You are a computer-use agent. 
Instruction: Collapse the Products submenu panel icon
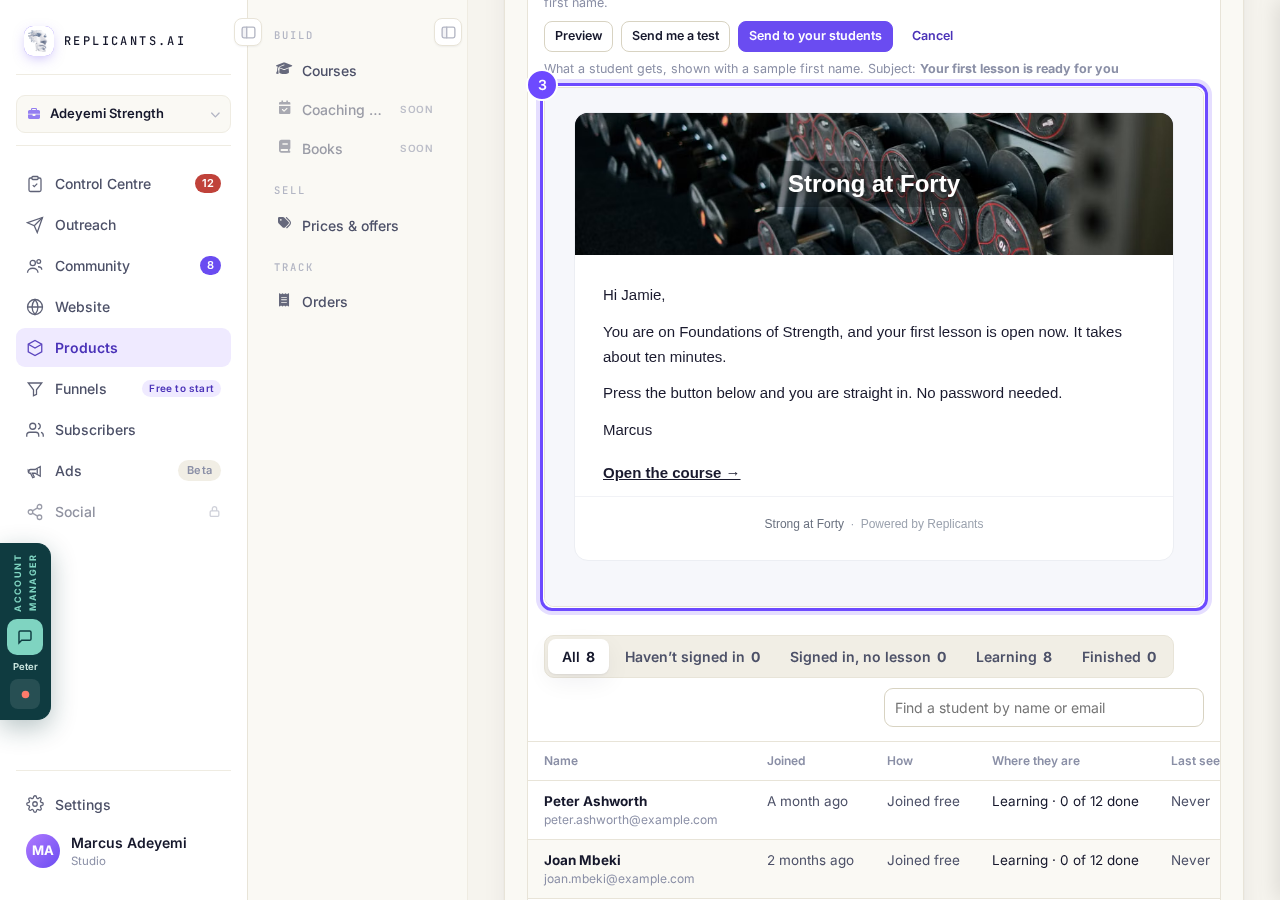[x=448, y=32]
